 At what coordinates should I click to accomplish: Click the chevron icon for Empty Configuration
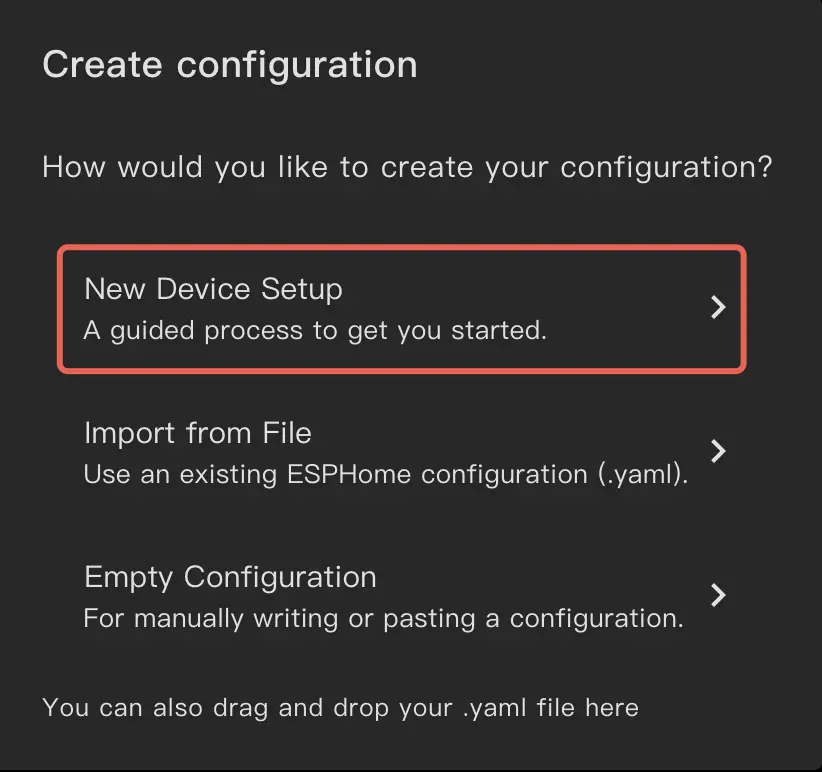[x=717, y=595]
